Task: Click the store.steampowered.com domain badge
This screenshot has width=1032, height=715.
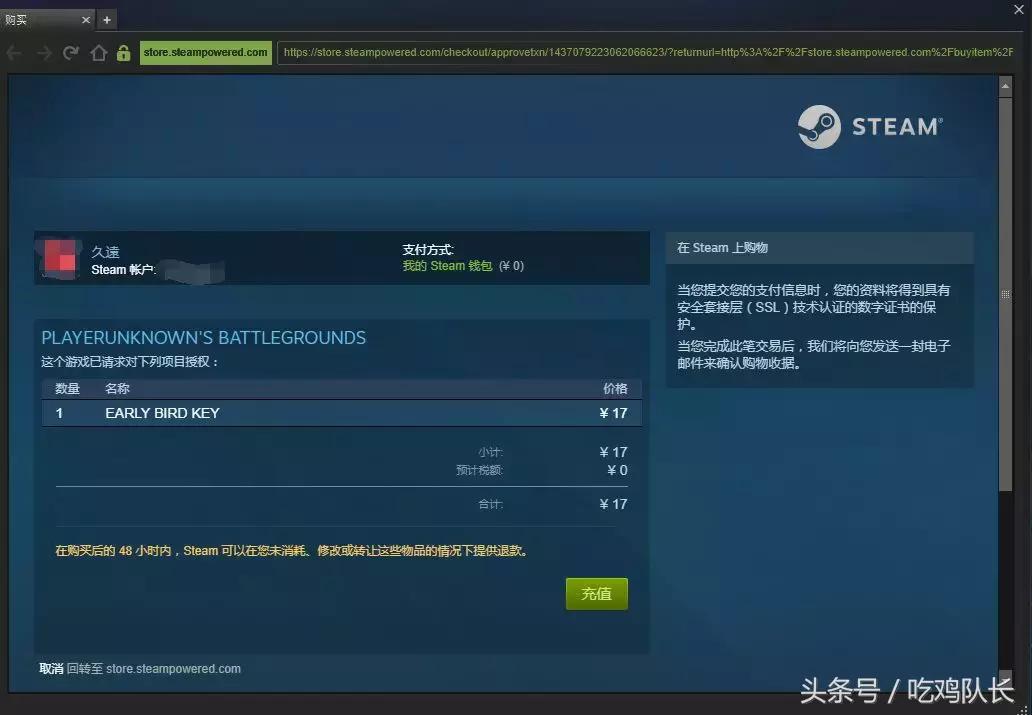Action: (205, 53)
